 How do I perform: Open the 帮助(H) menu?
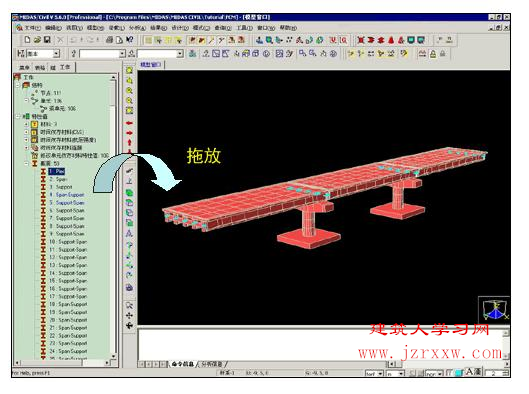[x=288, y=28]
